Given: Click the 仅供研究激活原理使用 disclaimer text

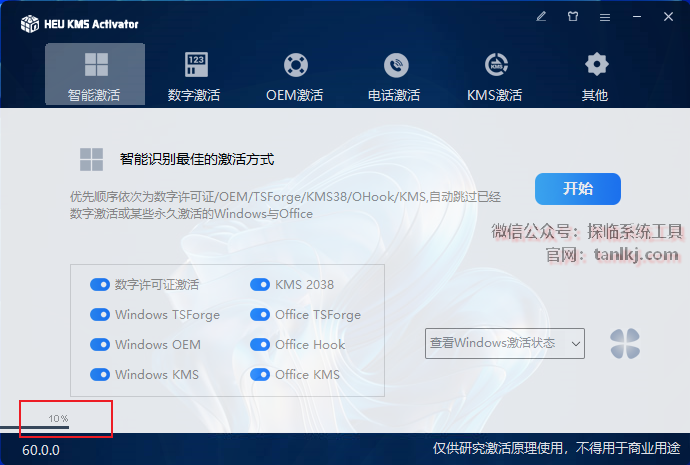Looking at the screenshot, I should coord(557,448).
